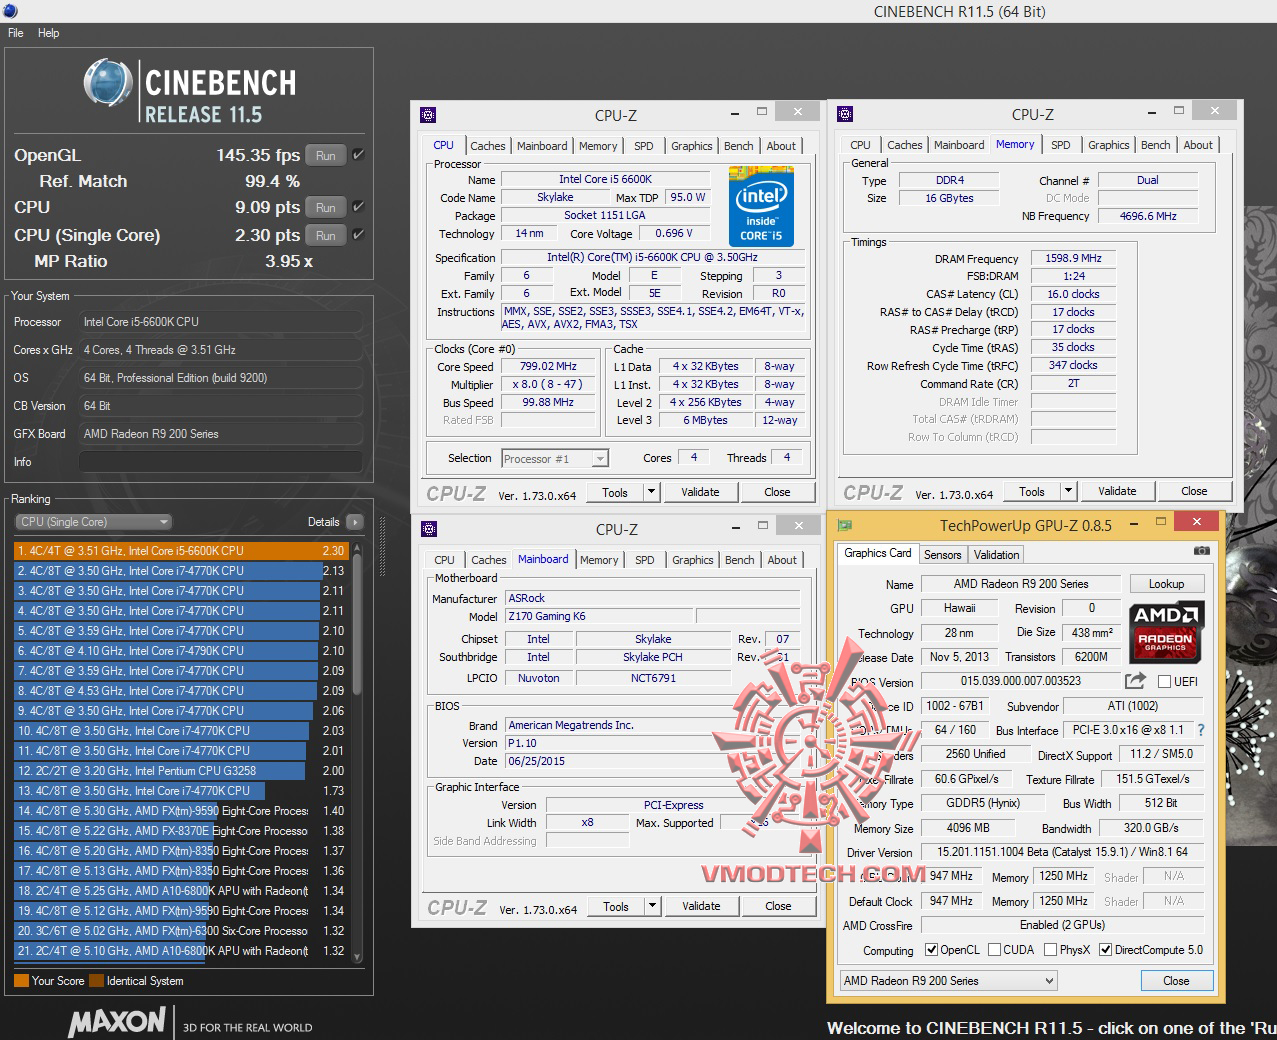Click the Cinebench app icon in title bar
The image size is (1277, 1040).
point(8,11)
